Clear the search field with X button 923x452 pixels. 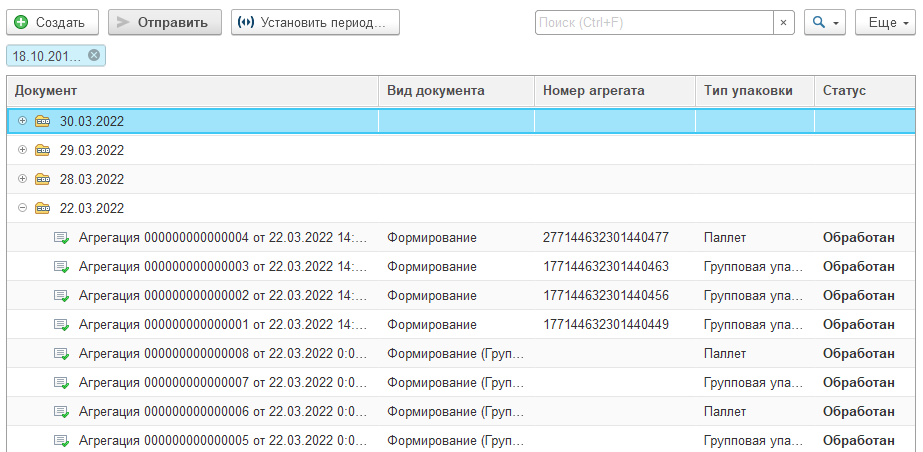click(783, 22)
